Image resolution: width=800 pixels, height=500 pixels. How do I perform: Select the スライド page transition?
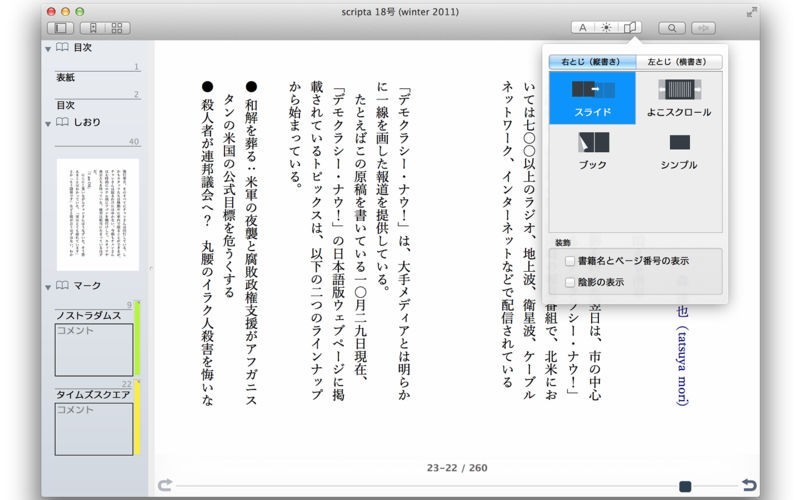pyautogui.click(x=593, y=98)
